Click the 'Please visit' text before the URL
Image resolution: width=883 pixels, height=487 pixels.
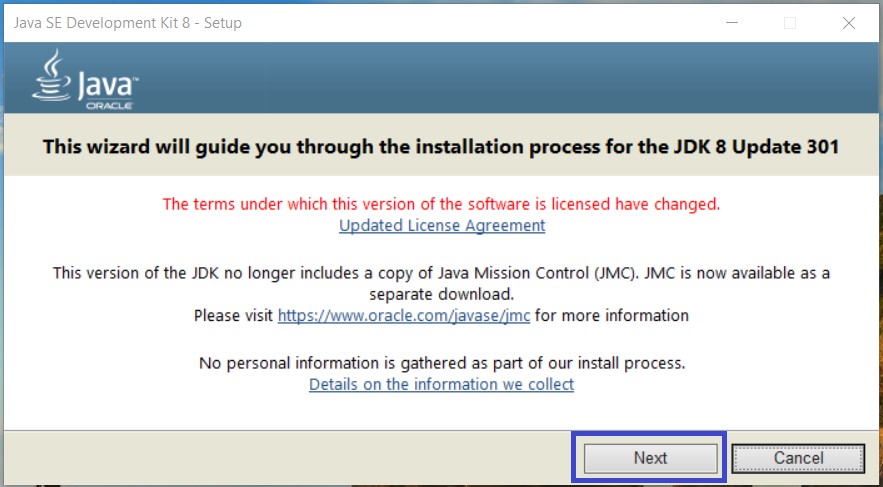[x=233, y=315]
